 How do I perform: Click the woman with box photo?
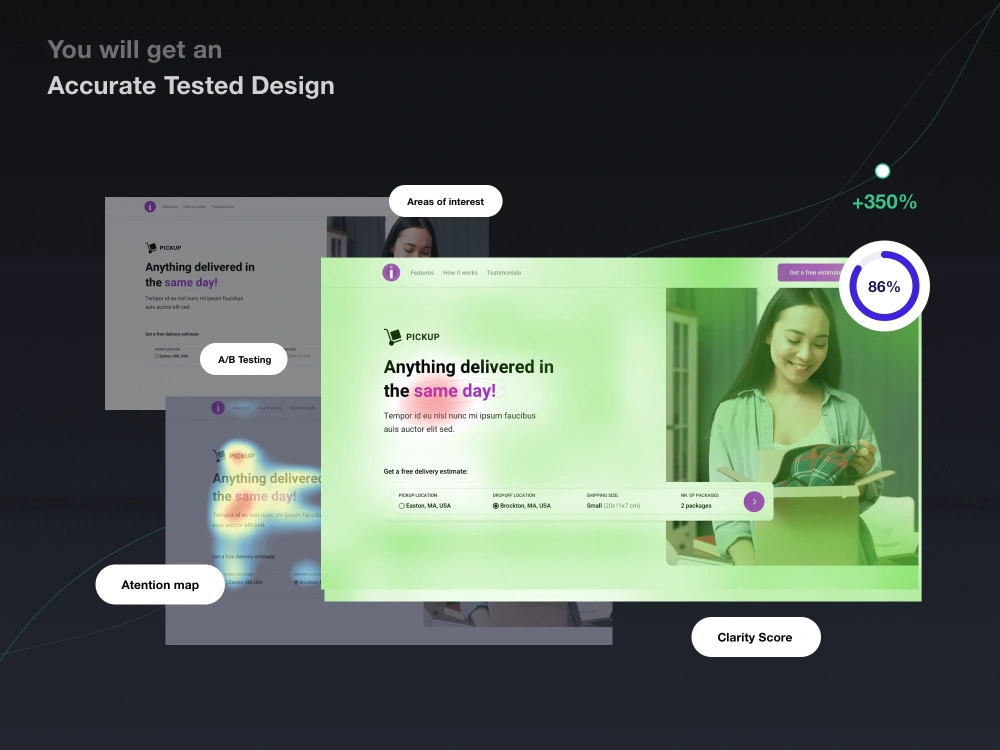(x=792, y=427)
